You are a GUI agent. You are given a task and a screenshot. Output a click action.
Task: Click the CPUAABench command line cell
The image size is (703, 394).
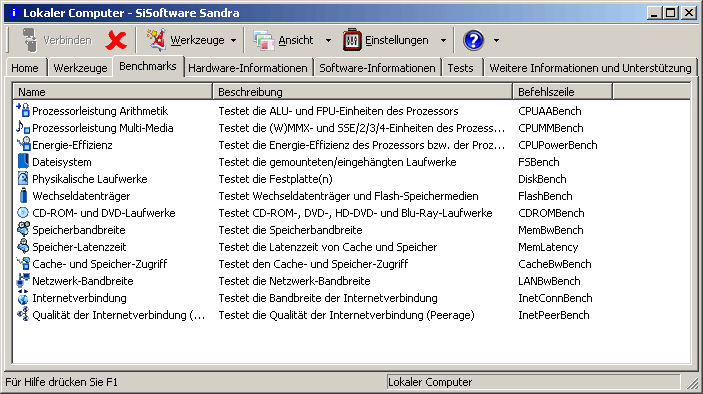550,111
